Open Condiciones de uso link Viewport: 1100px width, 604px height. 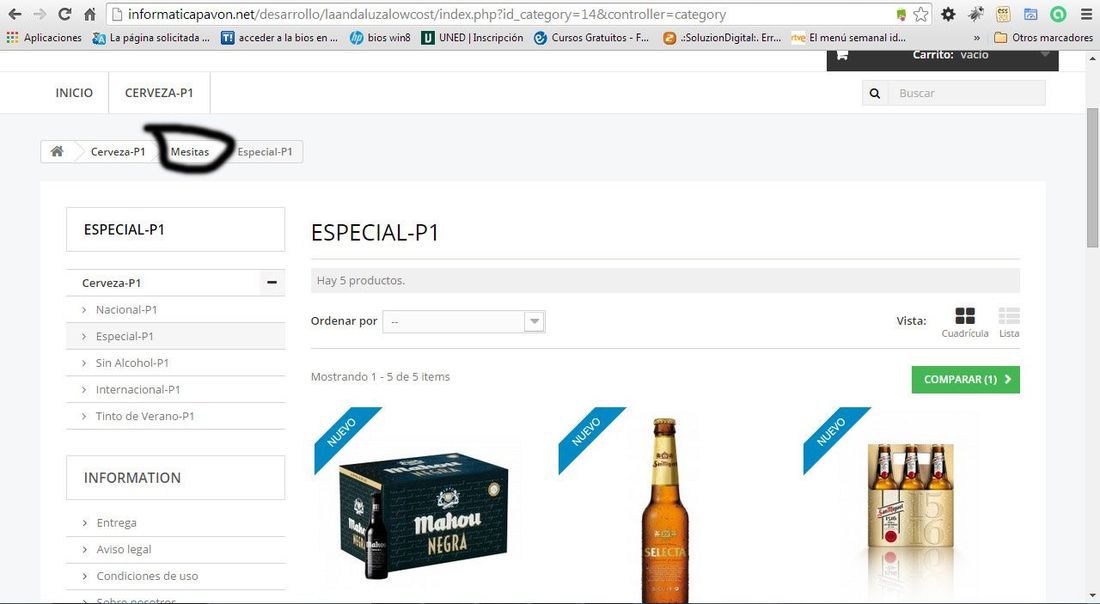[x=147, y=576]
